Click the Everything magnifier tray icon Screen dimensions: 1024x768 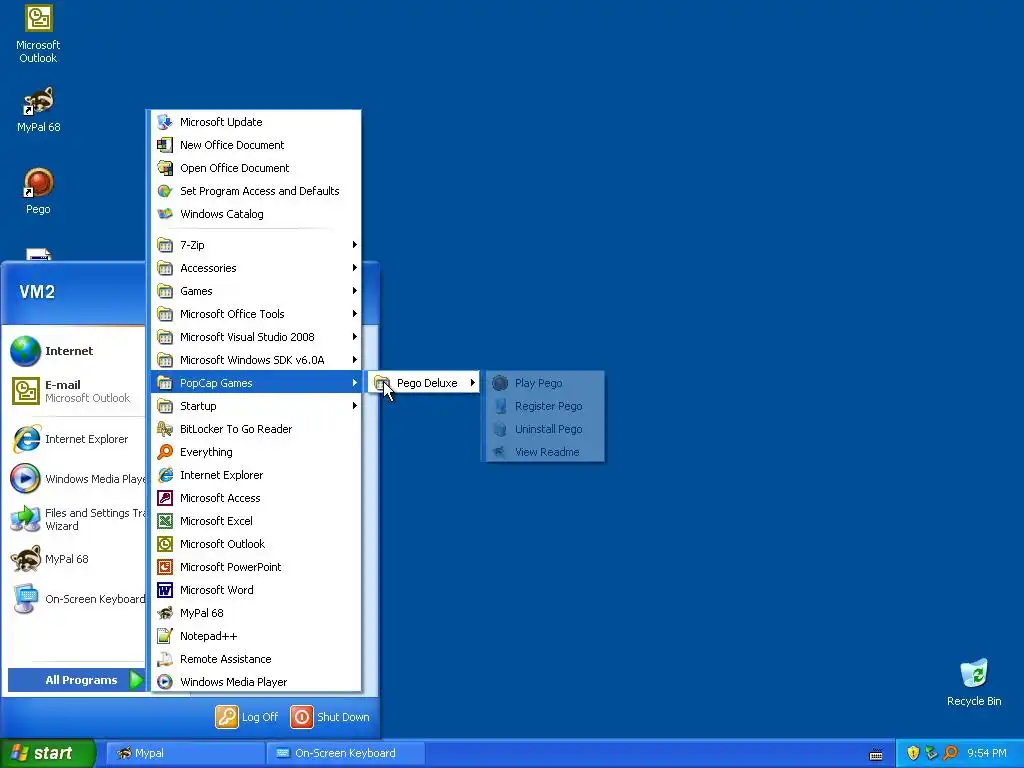point(950,753)
